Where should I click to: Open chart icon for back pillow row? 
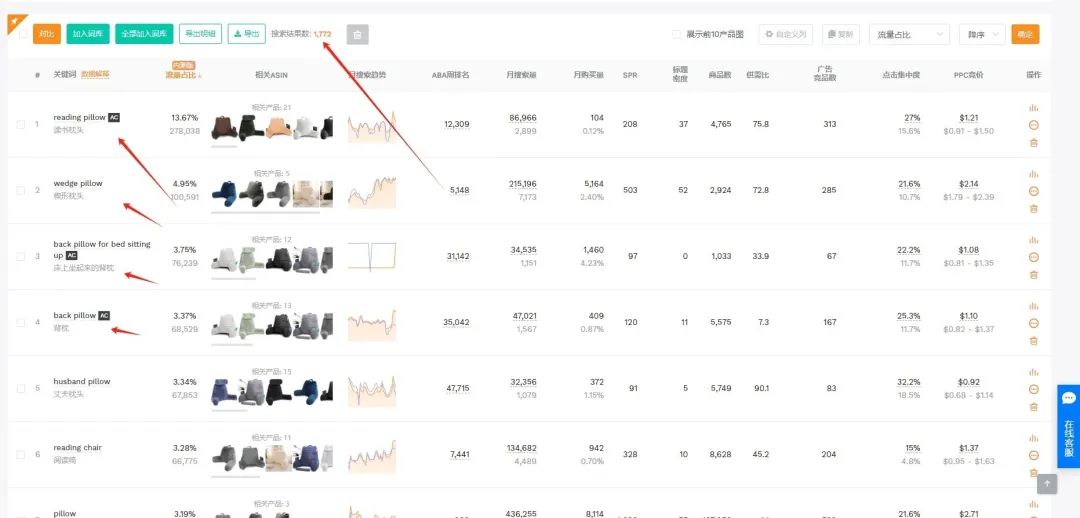(x=1033, y=306)
